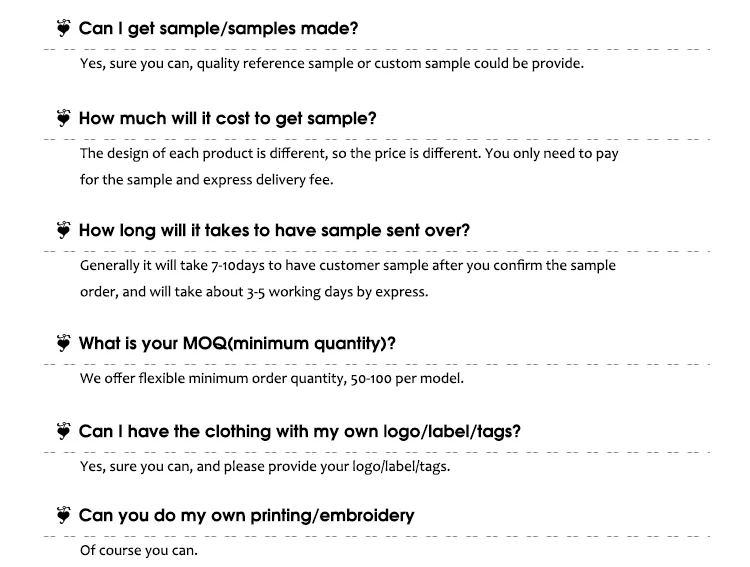
Task: Click the line mentioning "3-5 working days by express"
Action: coord(253,292)
